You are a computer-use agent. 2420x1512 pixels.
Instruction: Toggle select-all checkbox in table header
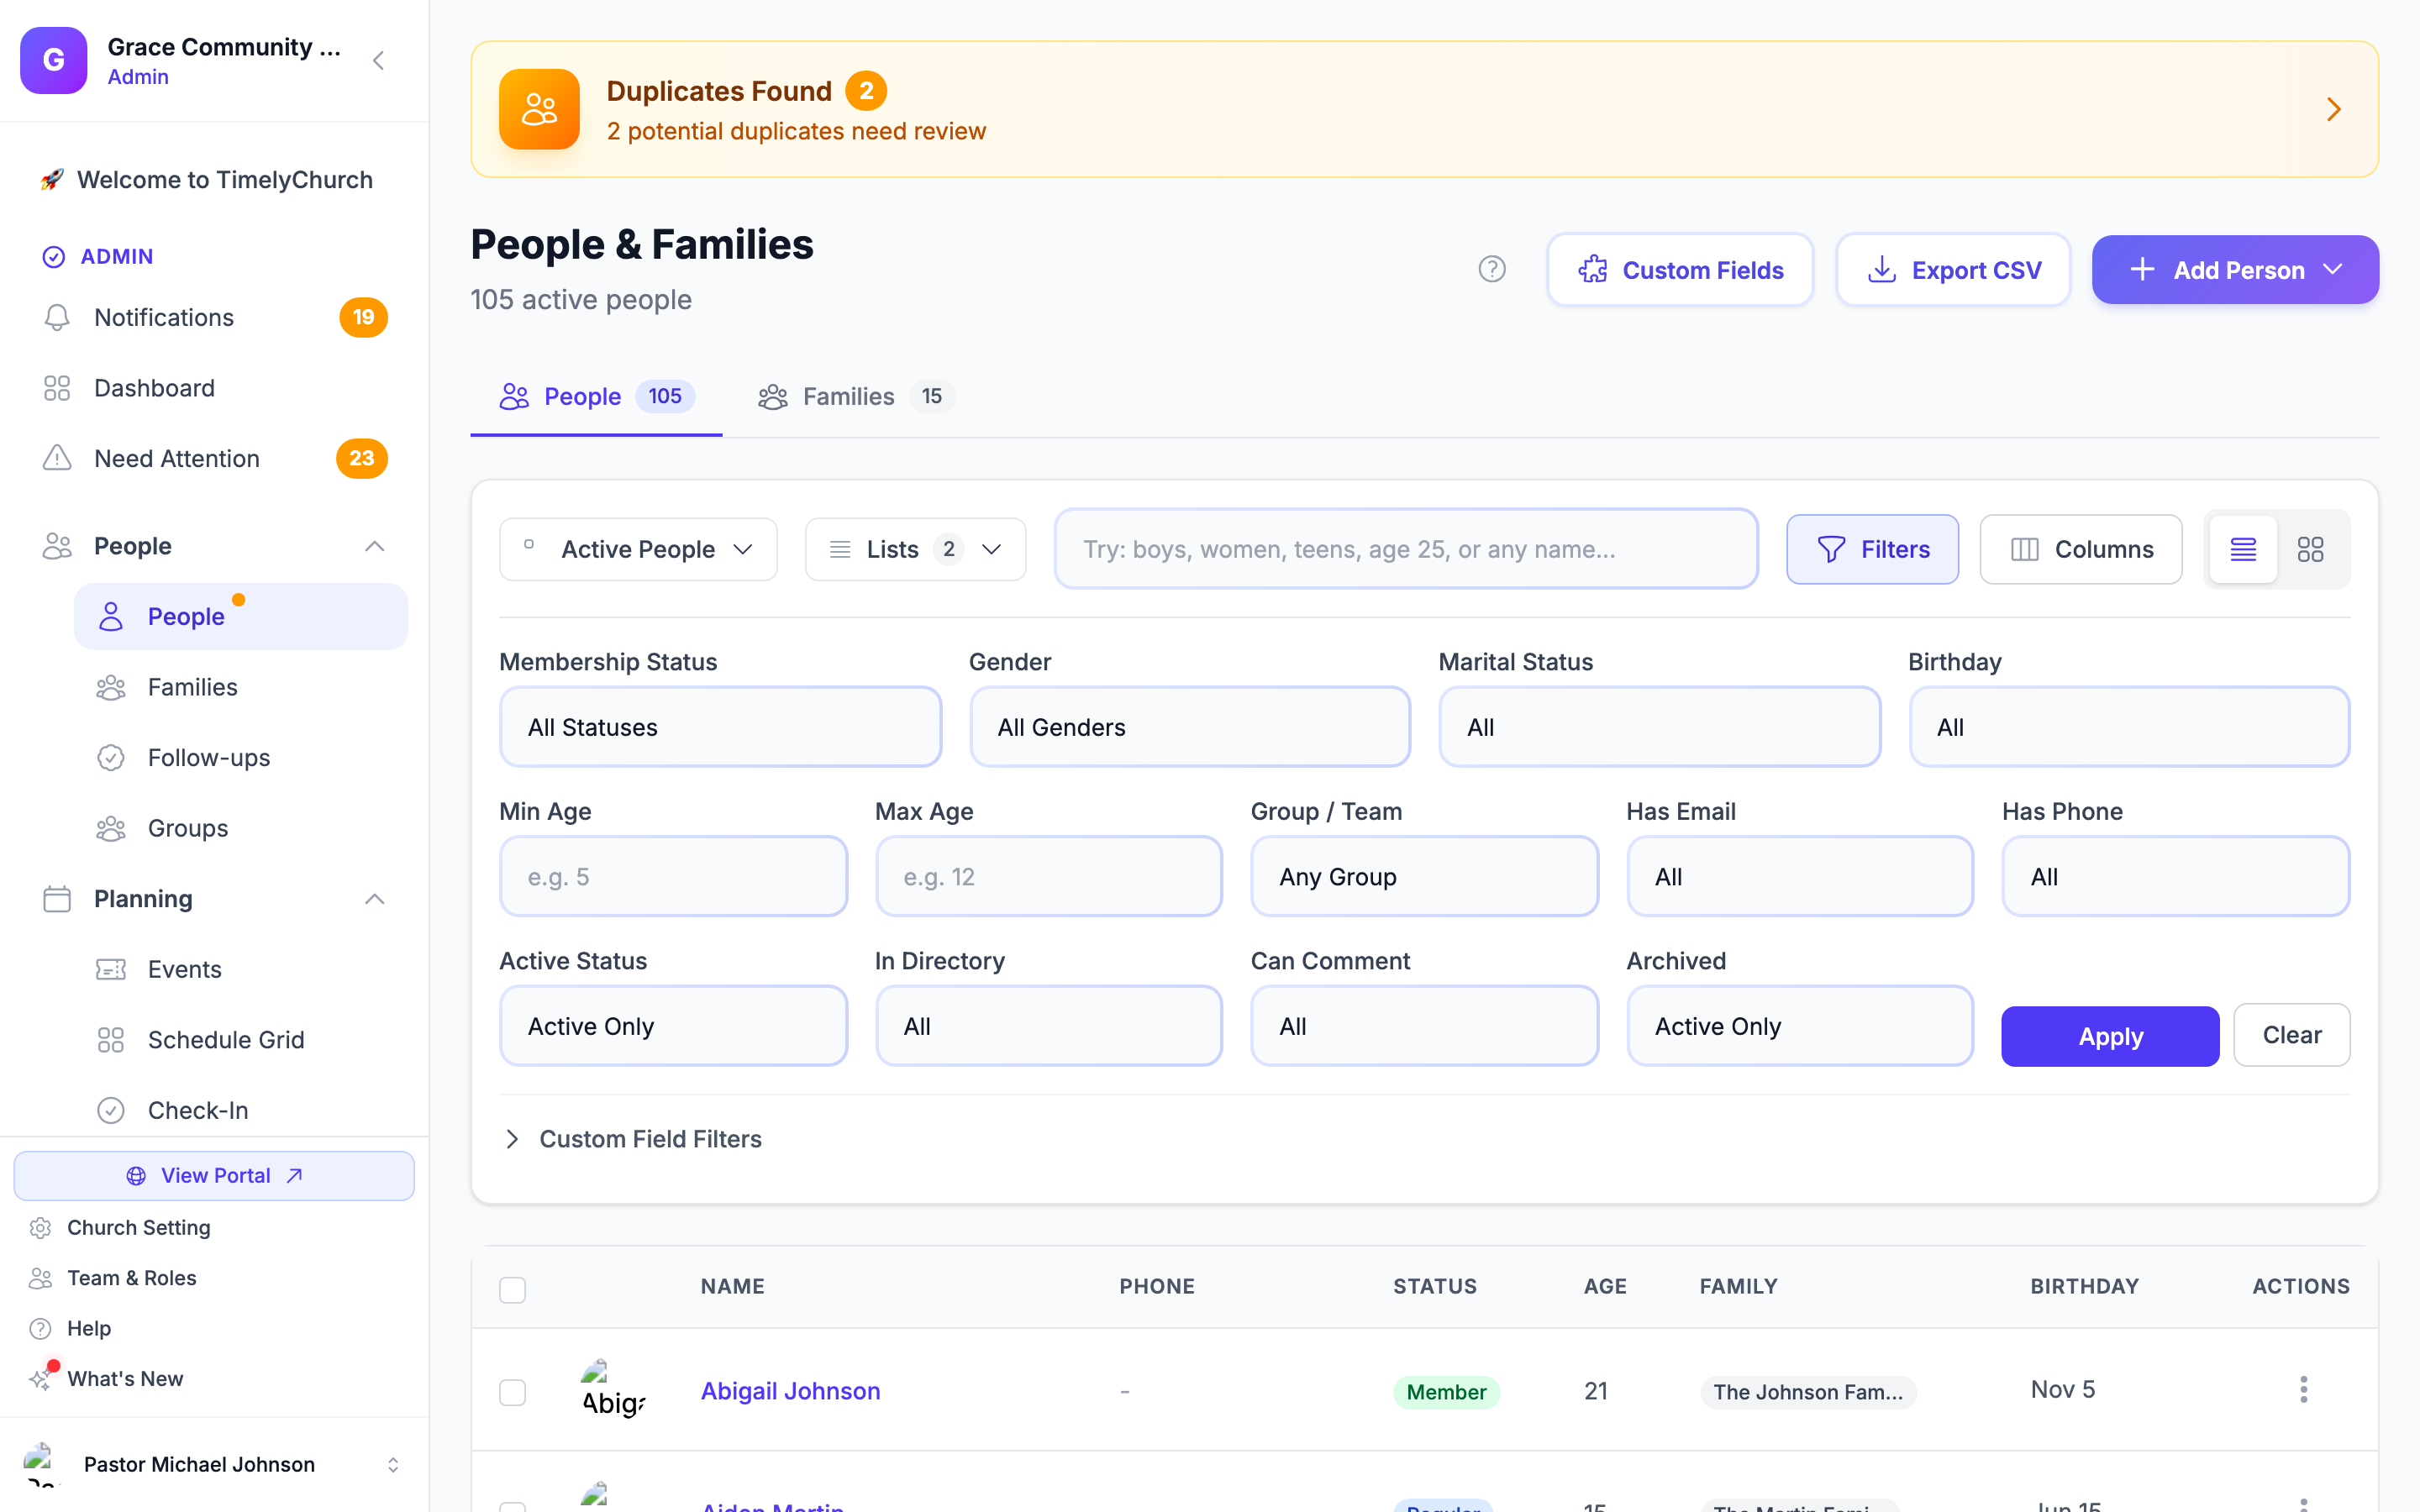(512, 1290)
